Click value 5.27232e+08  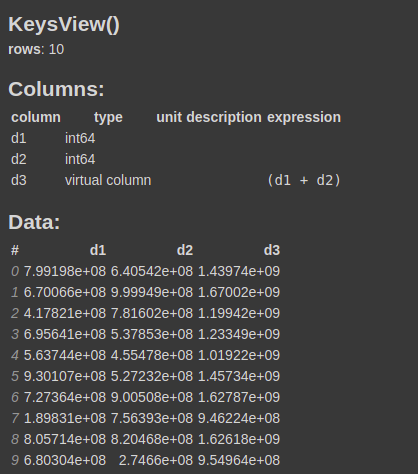coord(152,376)
